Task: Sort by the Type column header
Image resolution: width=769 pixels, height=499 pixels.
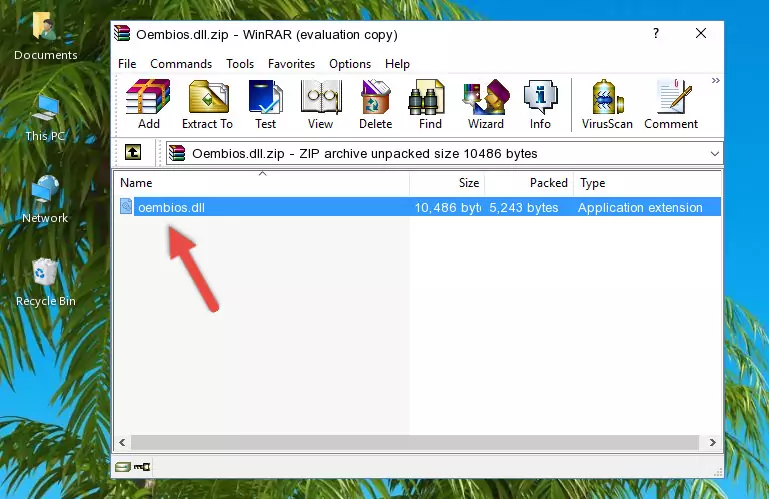Action: pyautogui.click(x=647, y=183)
